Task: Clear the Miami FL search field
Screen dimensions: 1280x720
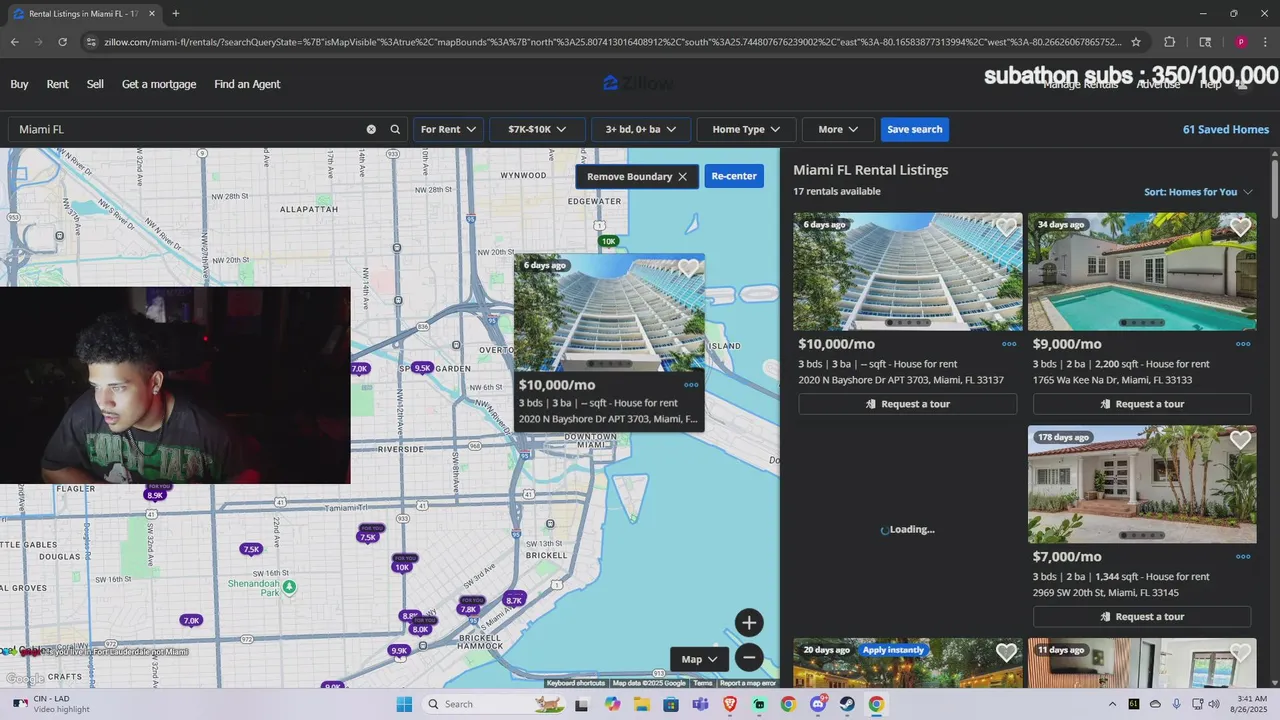Action: pos(371,129)
